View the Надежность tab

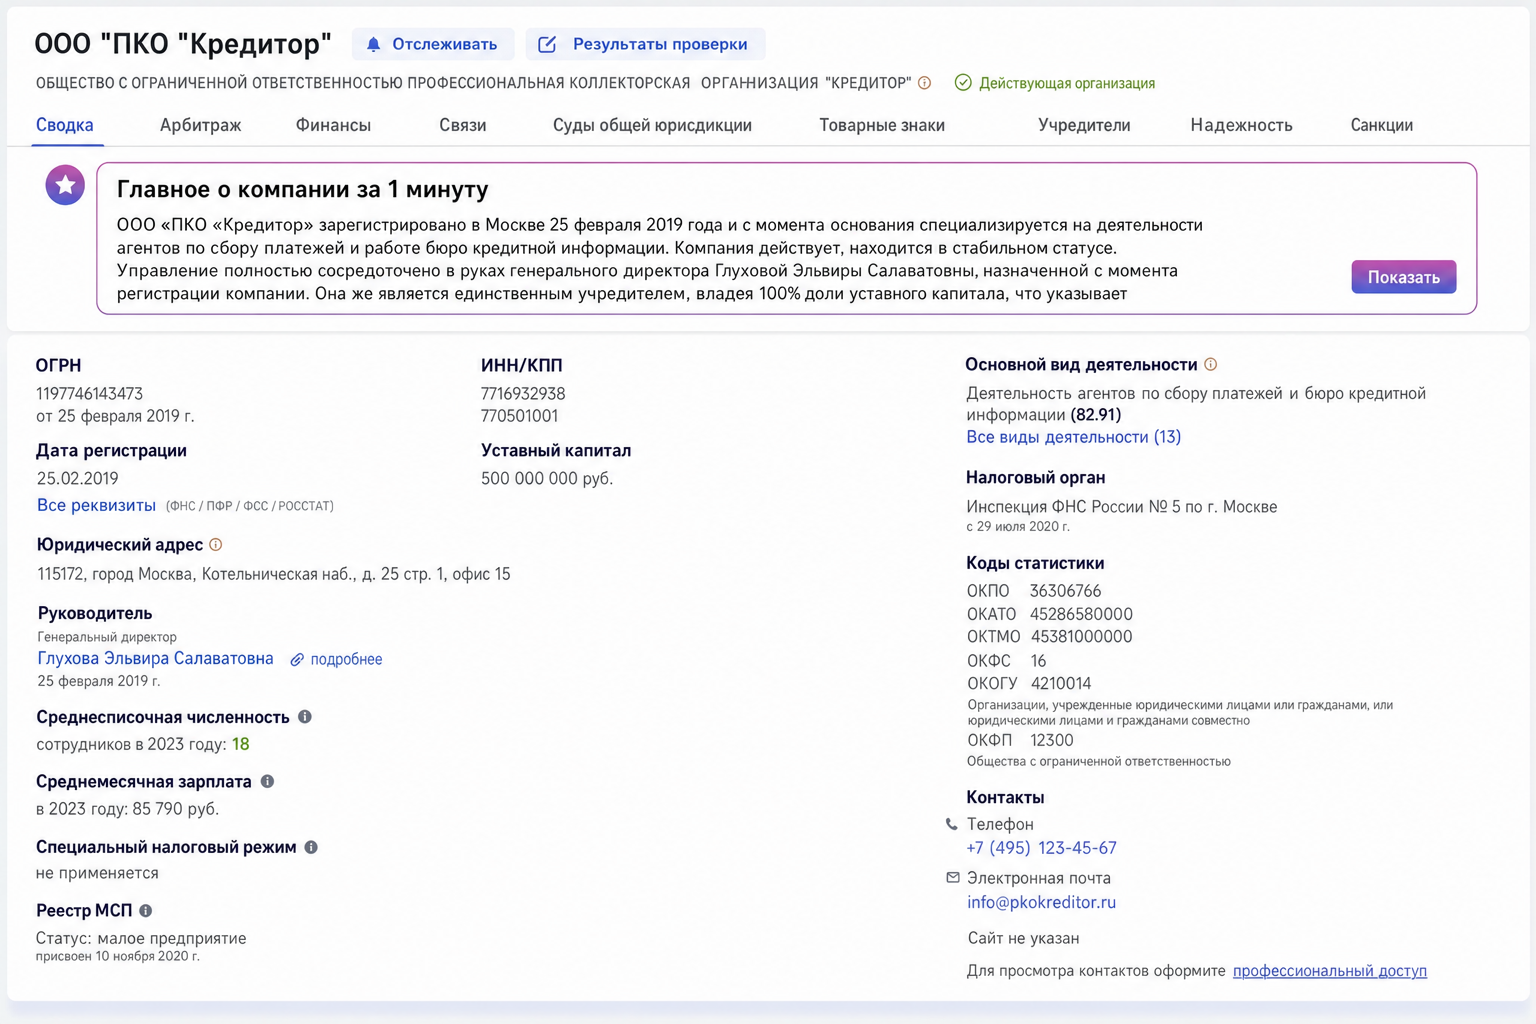(x=1241, y=125)
